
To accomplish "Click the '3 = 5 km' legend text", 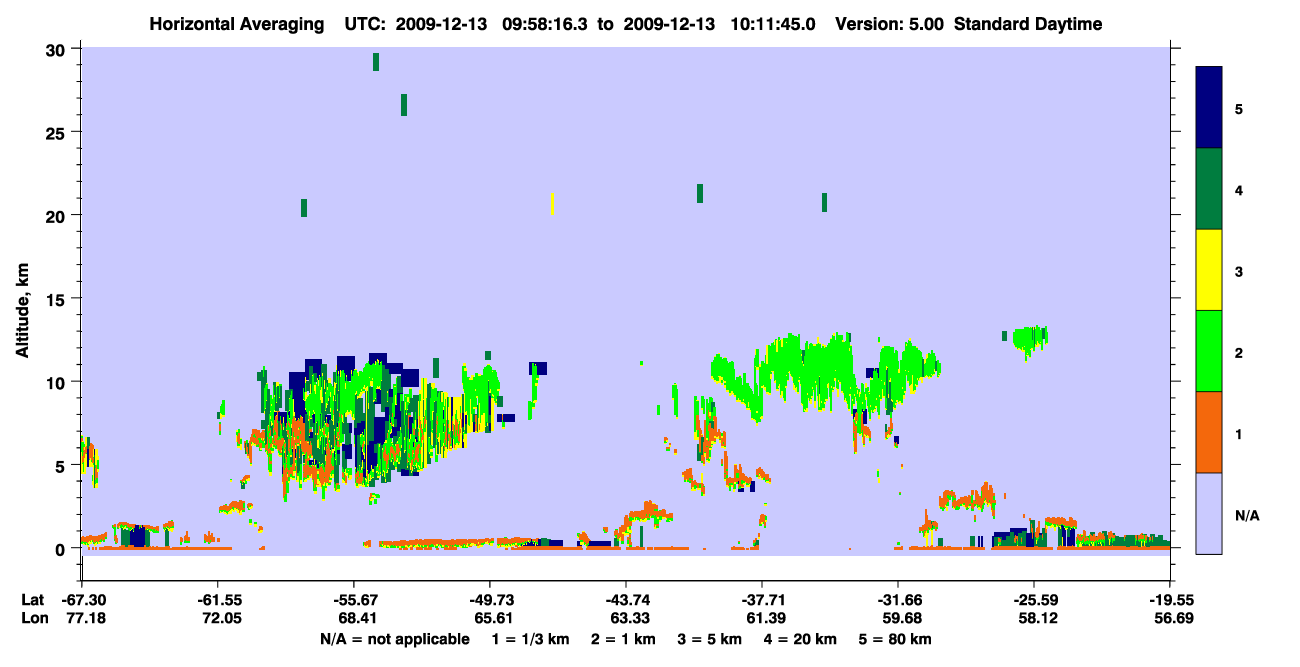I will (709, 639).
